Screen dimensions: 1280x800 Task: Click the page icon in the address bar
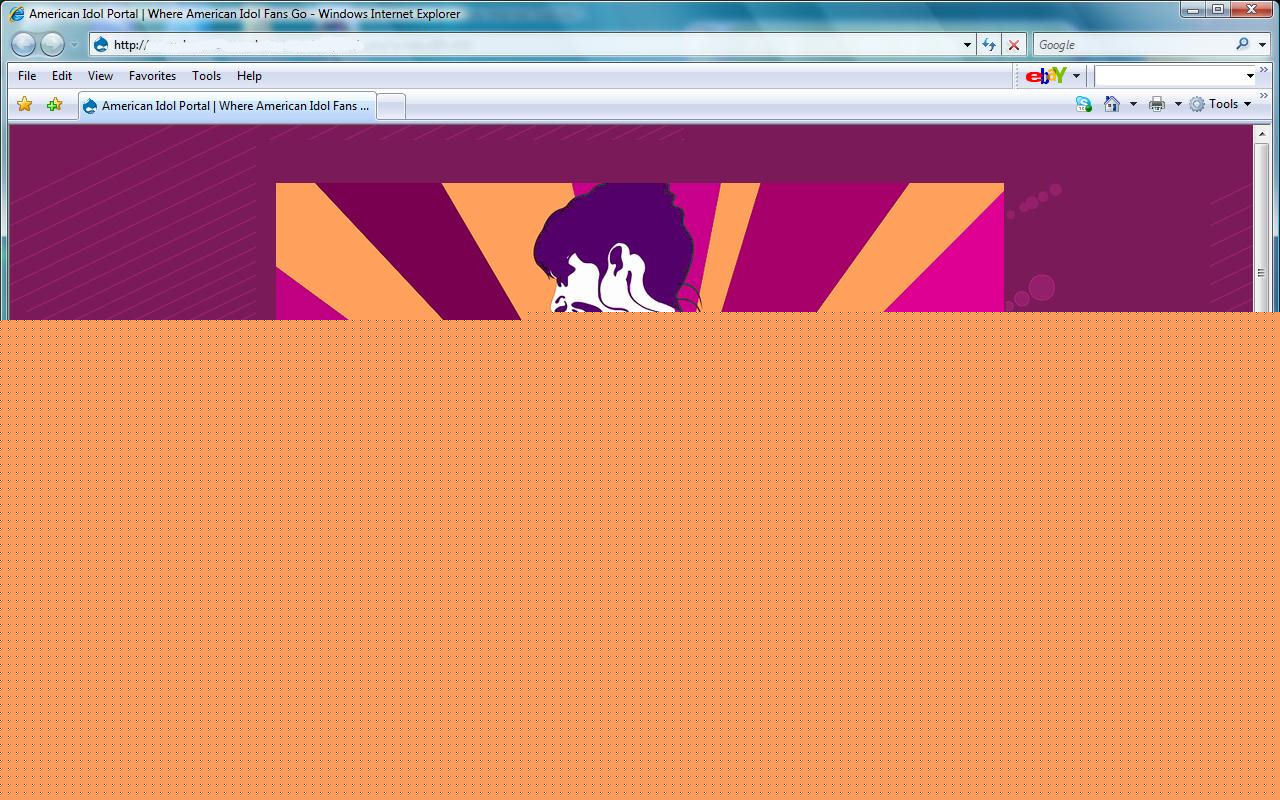click(101, 45)
